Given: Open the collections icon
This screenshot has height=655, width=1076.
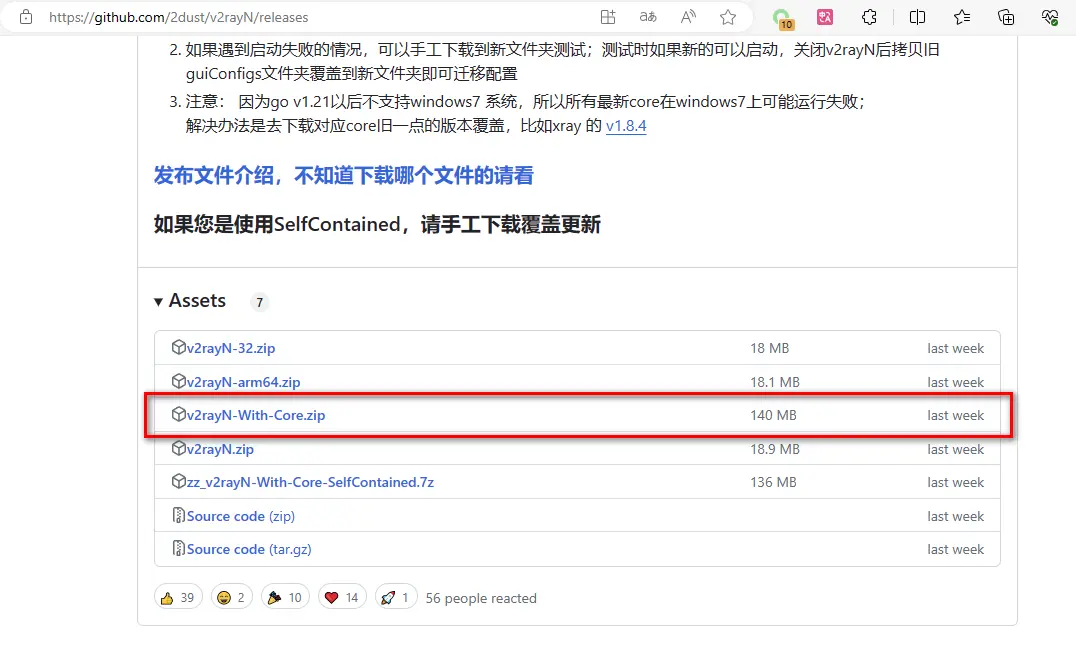Looking at the screenshot, I should [1006, 17].
